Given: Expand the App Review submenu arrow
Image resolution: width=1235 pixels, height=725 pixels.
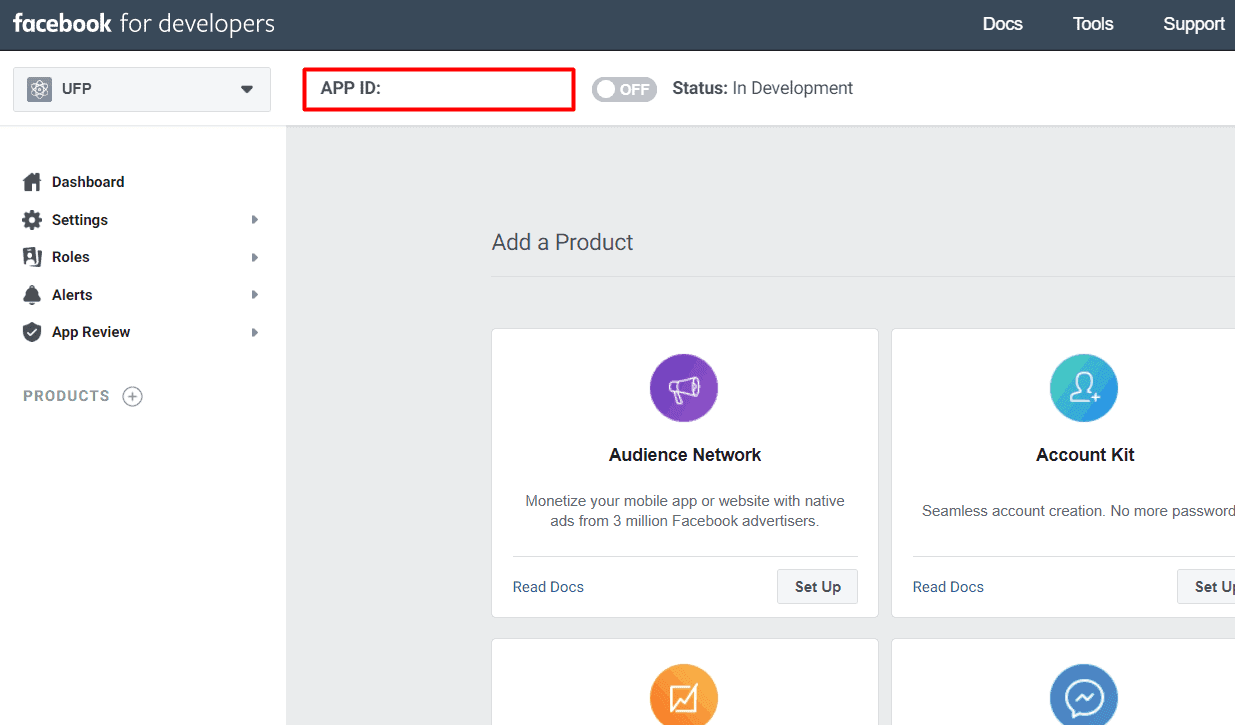Looking at the screenshot, I should tap(255, 332).
